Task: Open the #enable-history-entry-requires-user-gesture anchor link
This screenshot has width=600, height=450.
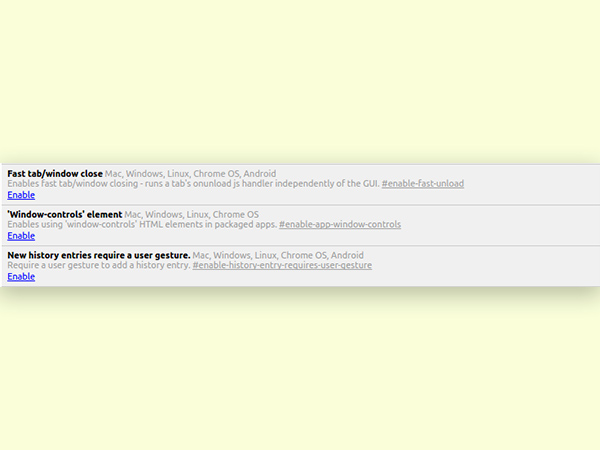Action: [282, 265]
